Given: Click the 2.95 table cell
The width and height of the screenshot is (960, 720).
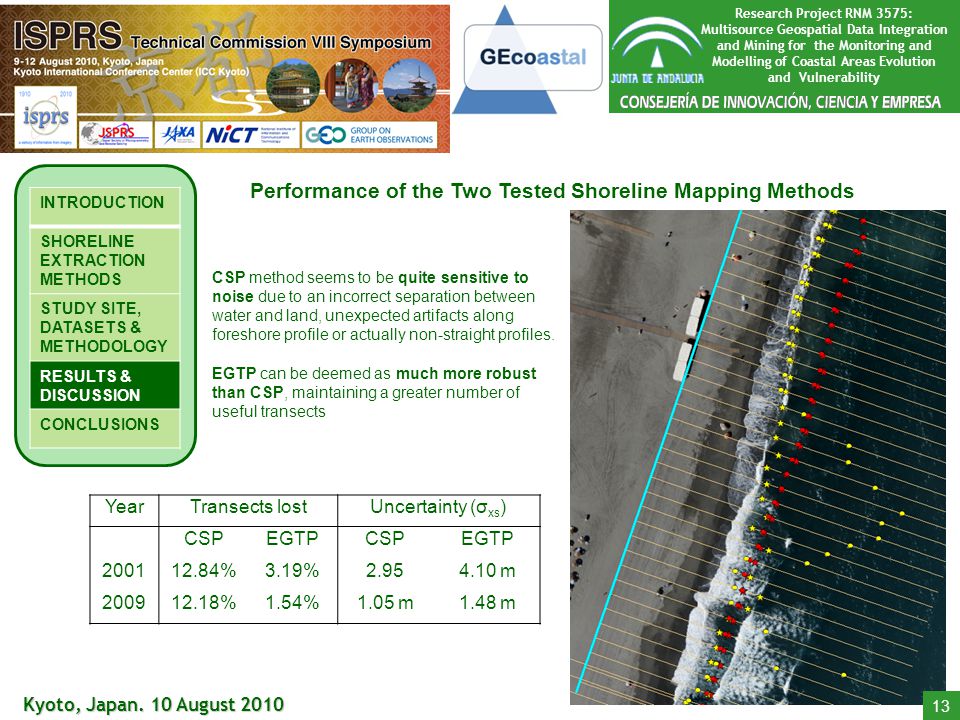Looking at the screenshot, I should [x=384, y=571].
